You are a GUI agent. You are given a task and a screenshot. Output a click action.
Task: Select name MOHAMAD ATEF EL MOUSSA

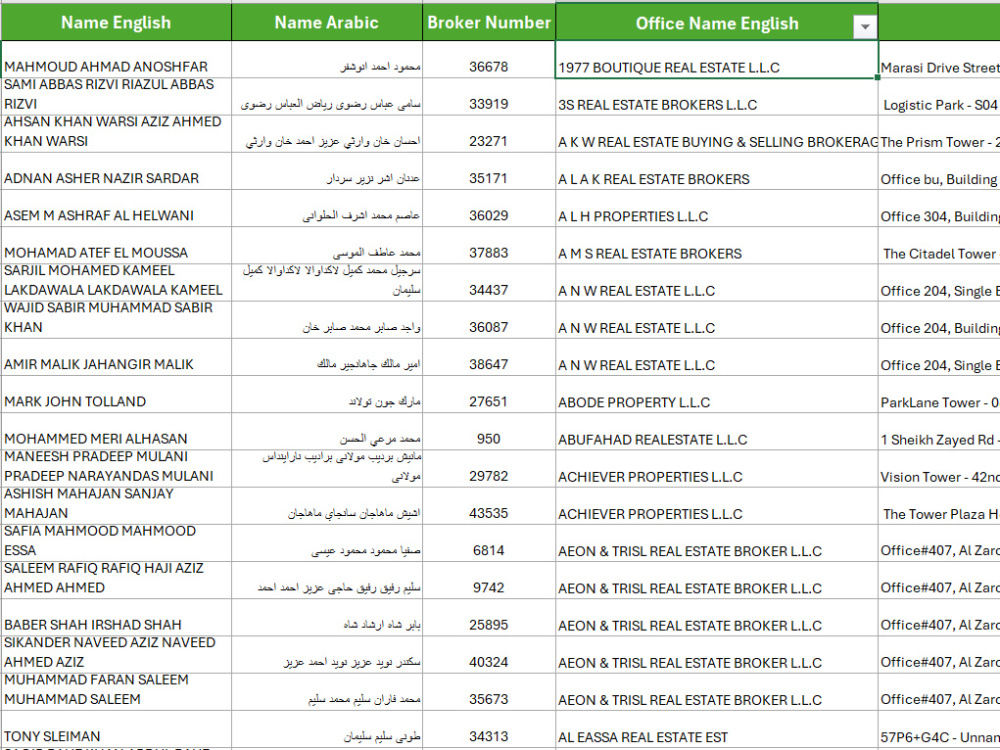pos(116,246)
